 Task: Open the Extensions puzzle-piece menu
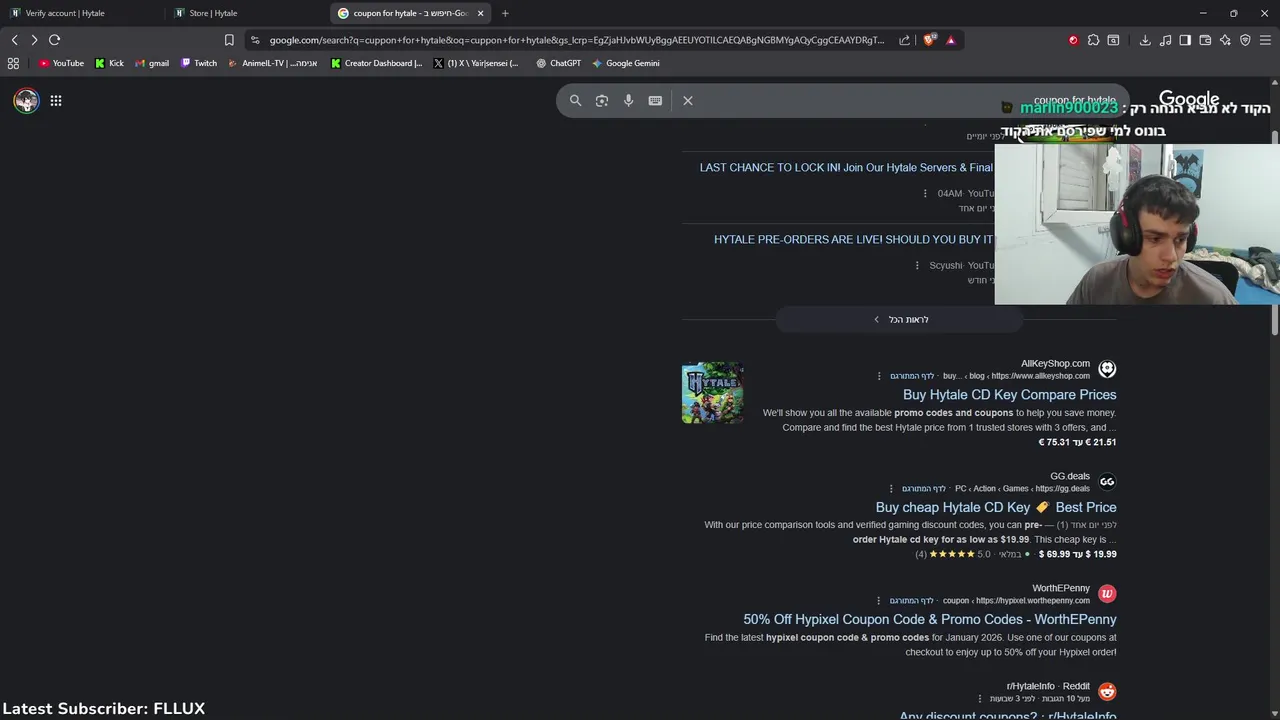coord(1093,40)
